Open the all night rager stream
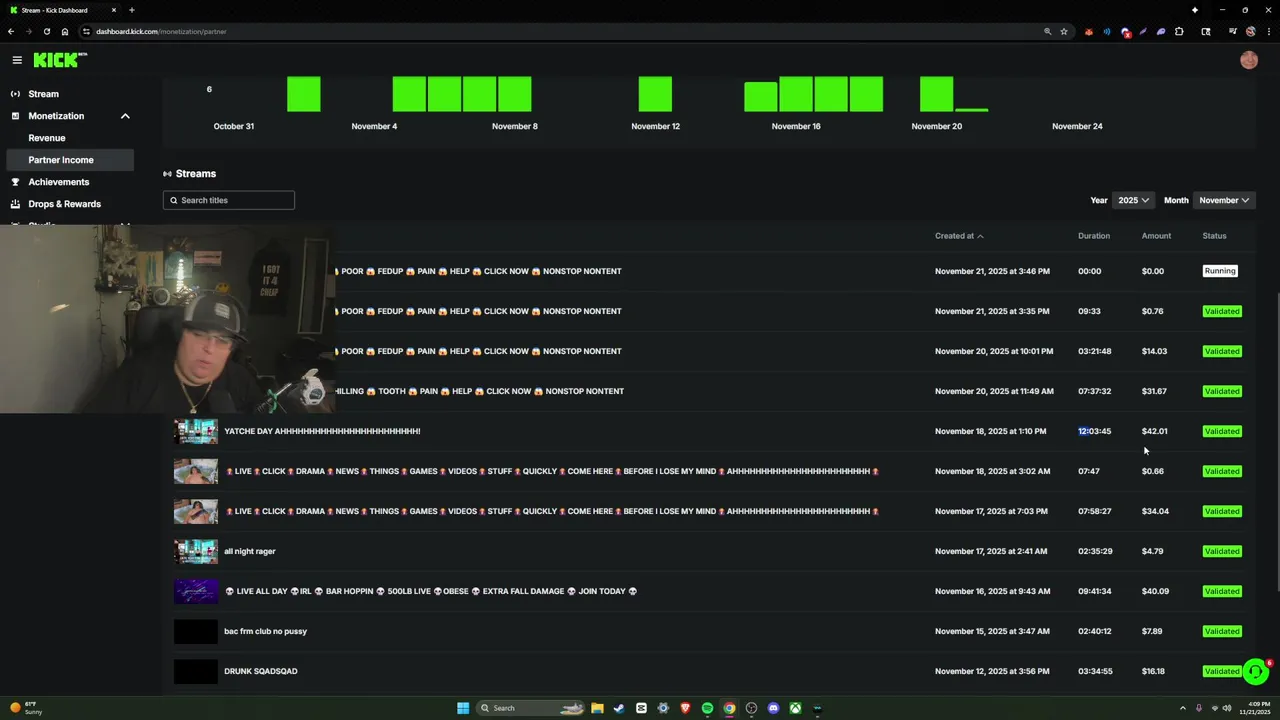Viewport: 1280px width, 720px height. [250, 551]
